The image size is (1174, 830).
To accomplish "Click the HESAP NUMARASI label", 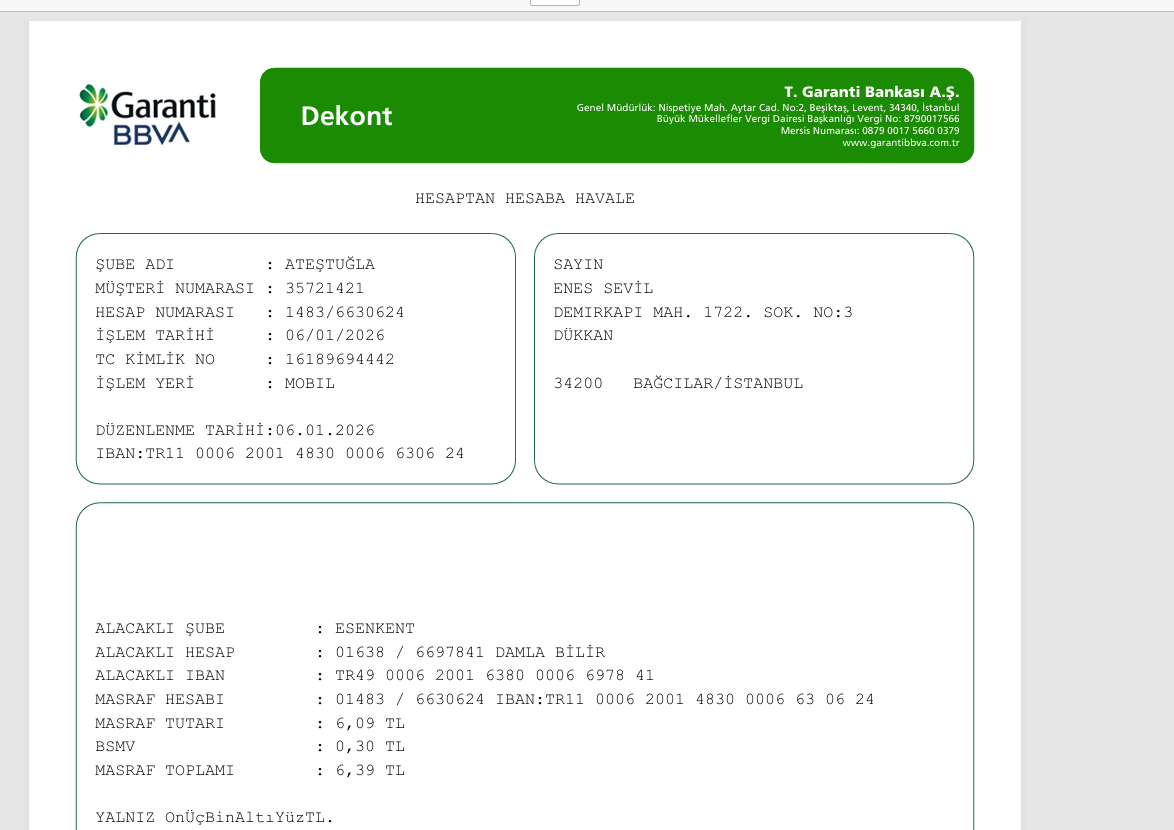I will click(x=165, y=312).
